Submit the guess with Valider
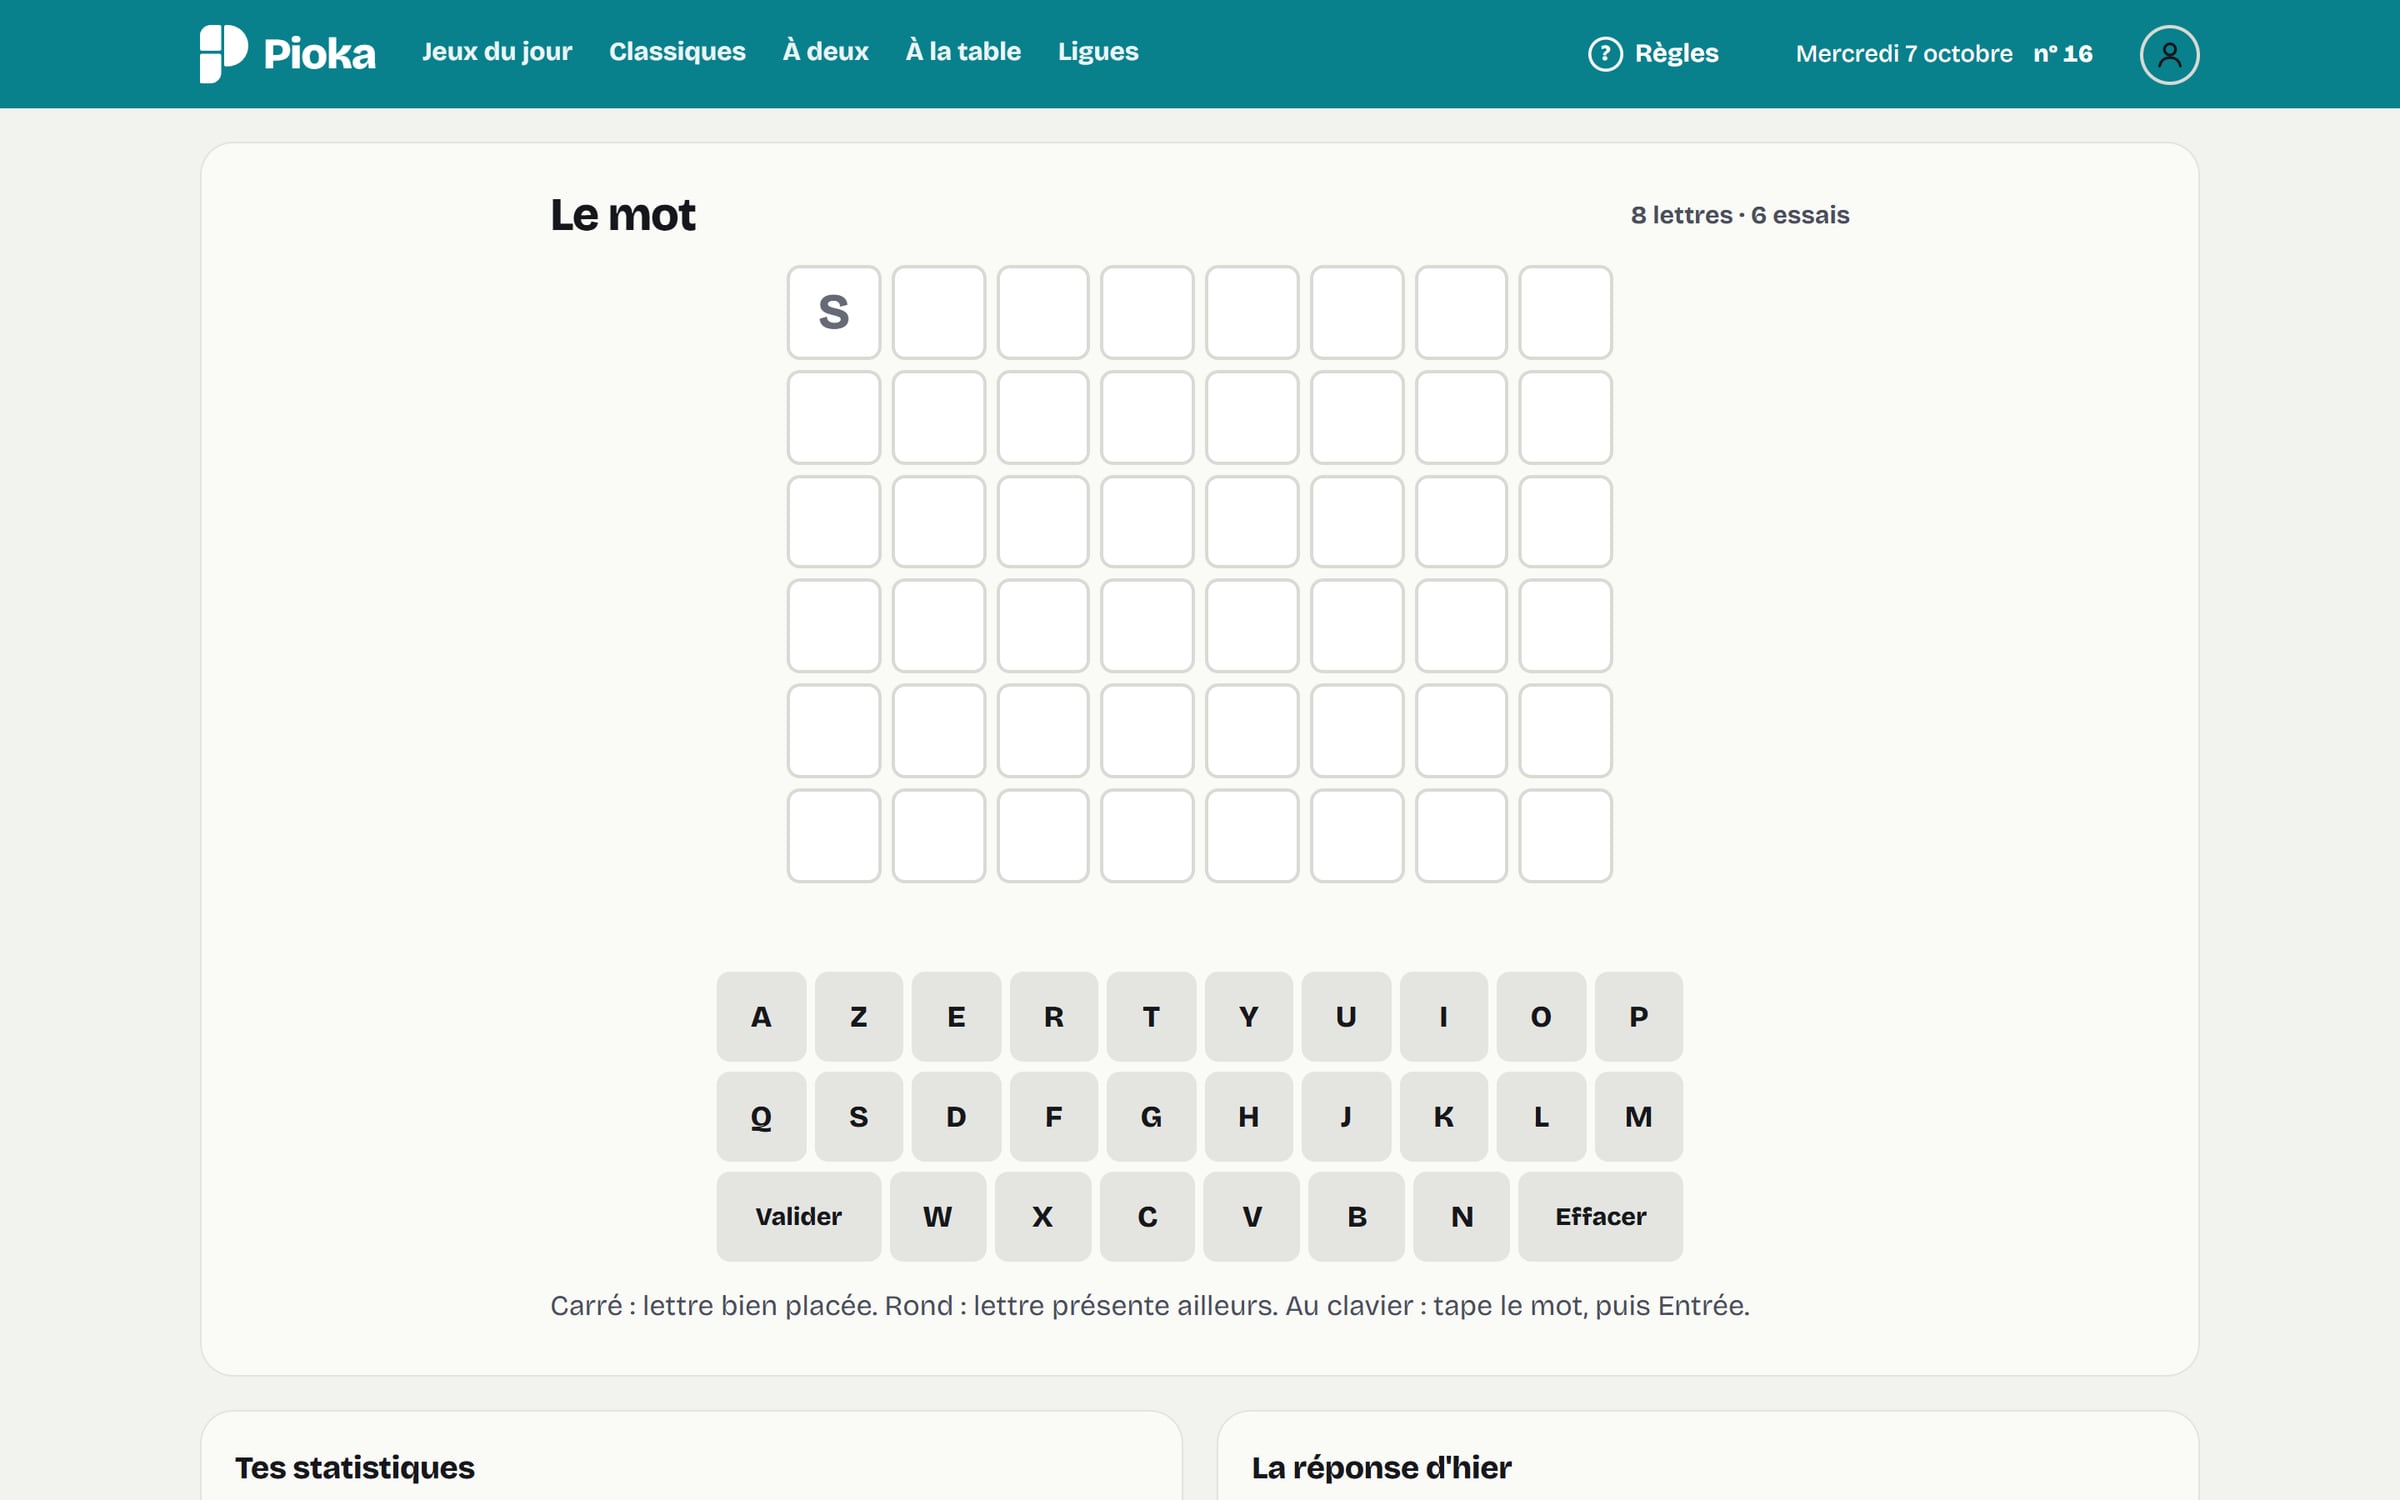 click(x=798, y=1216)
